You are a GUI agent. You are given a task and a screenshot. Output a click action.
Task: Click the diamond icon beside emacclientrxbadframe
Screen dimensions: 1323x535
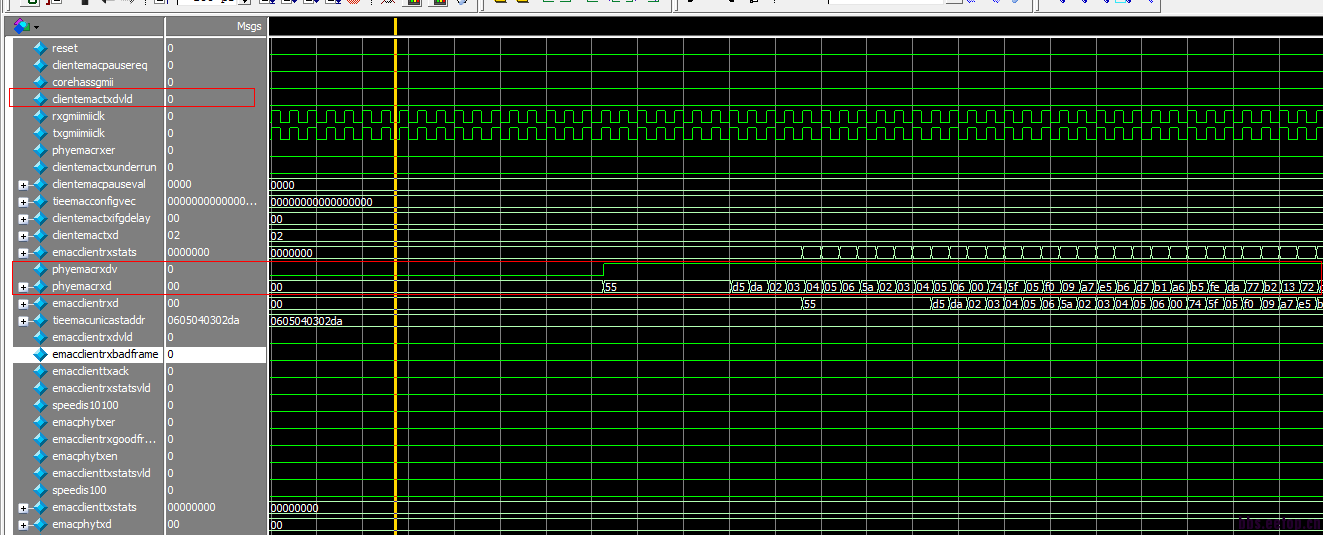(40, 354)
